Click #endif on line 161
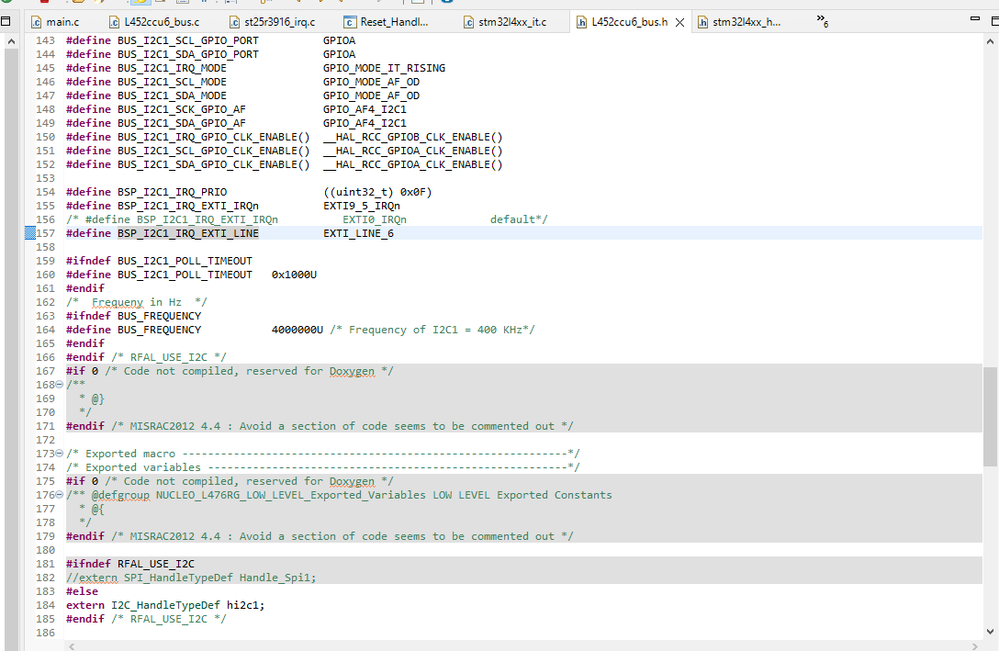This screenshot has width=999, height=651. point(85,288)
